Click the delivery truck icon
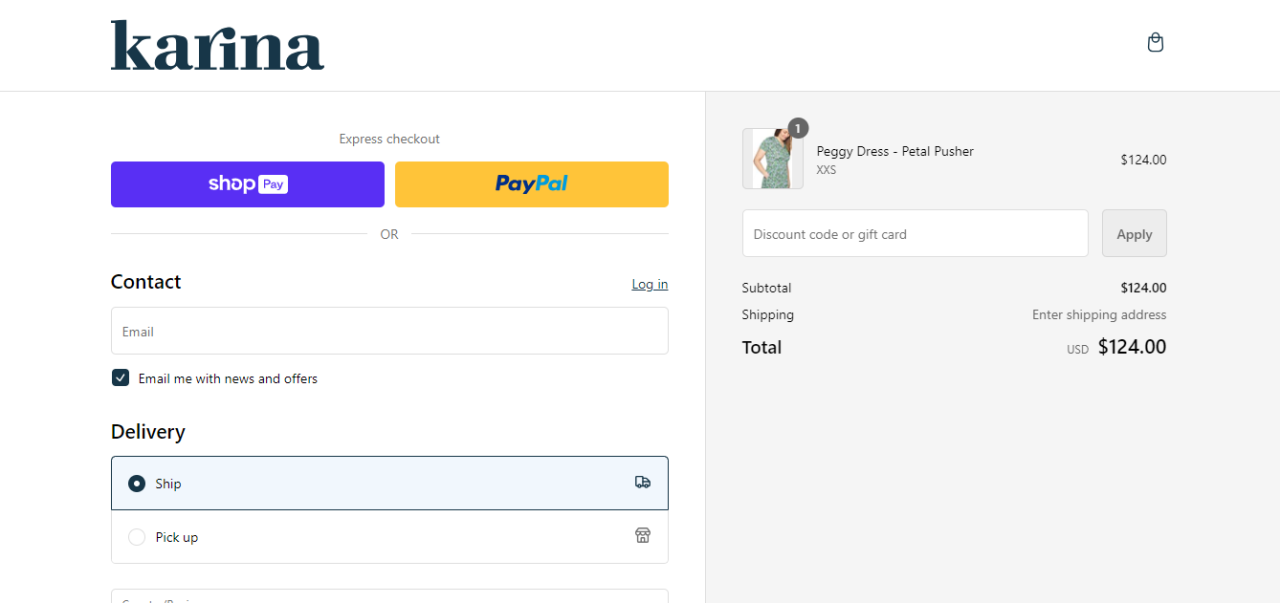The height and width of the screenshot is (603, 1280). [643, 483]
